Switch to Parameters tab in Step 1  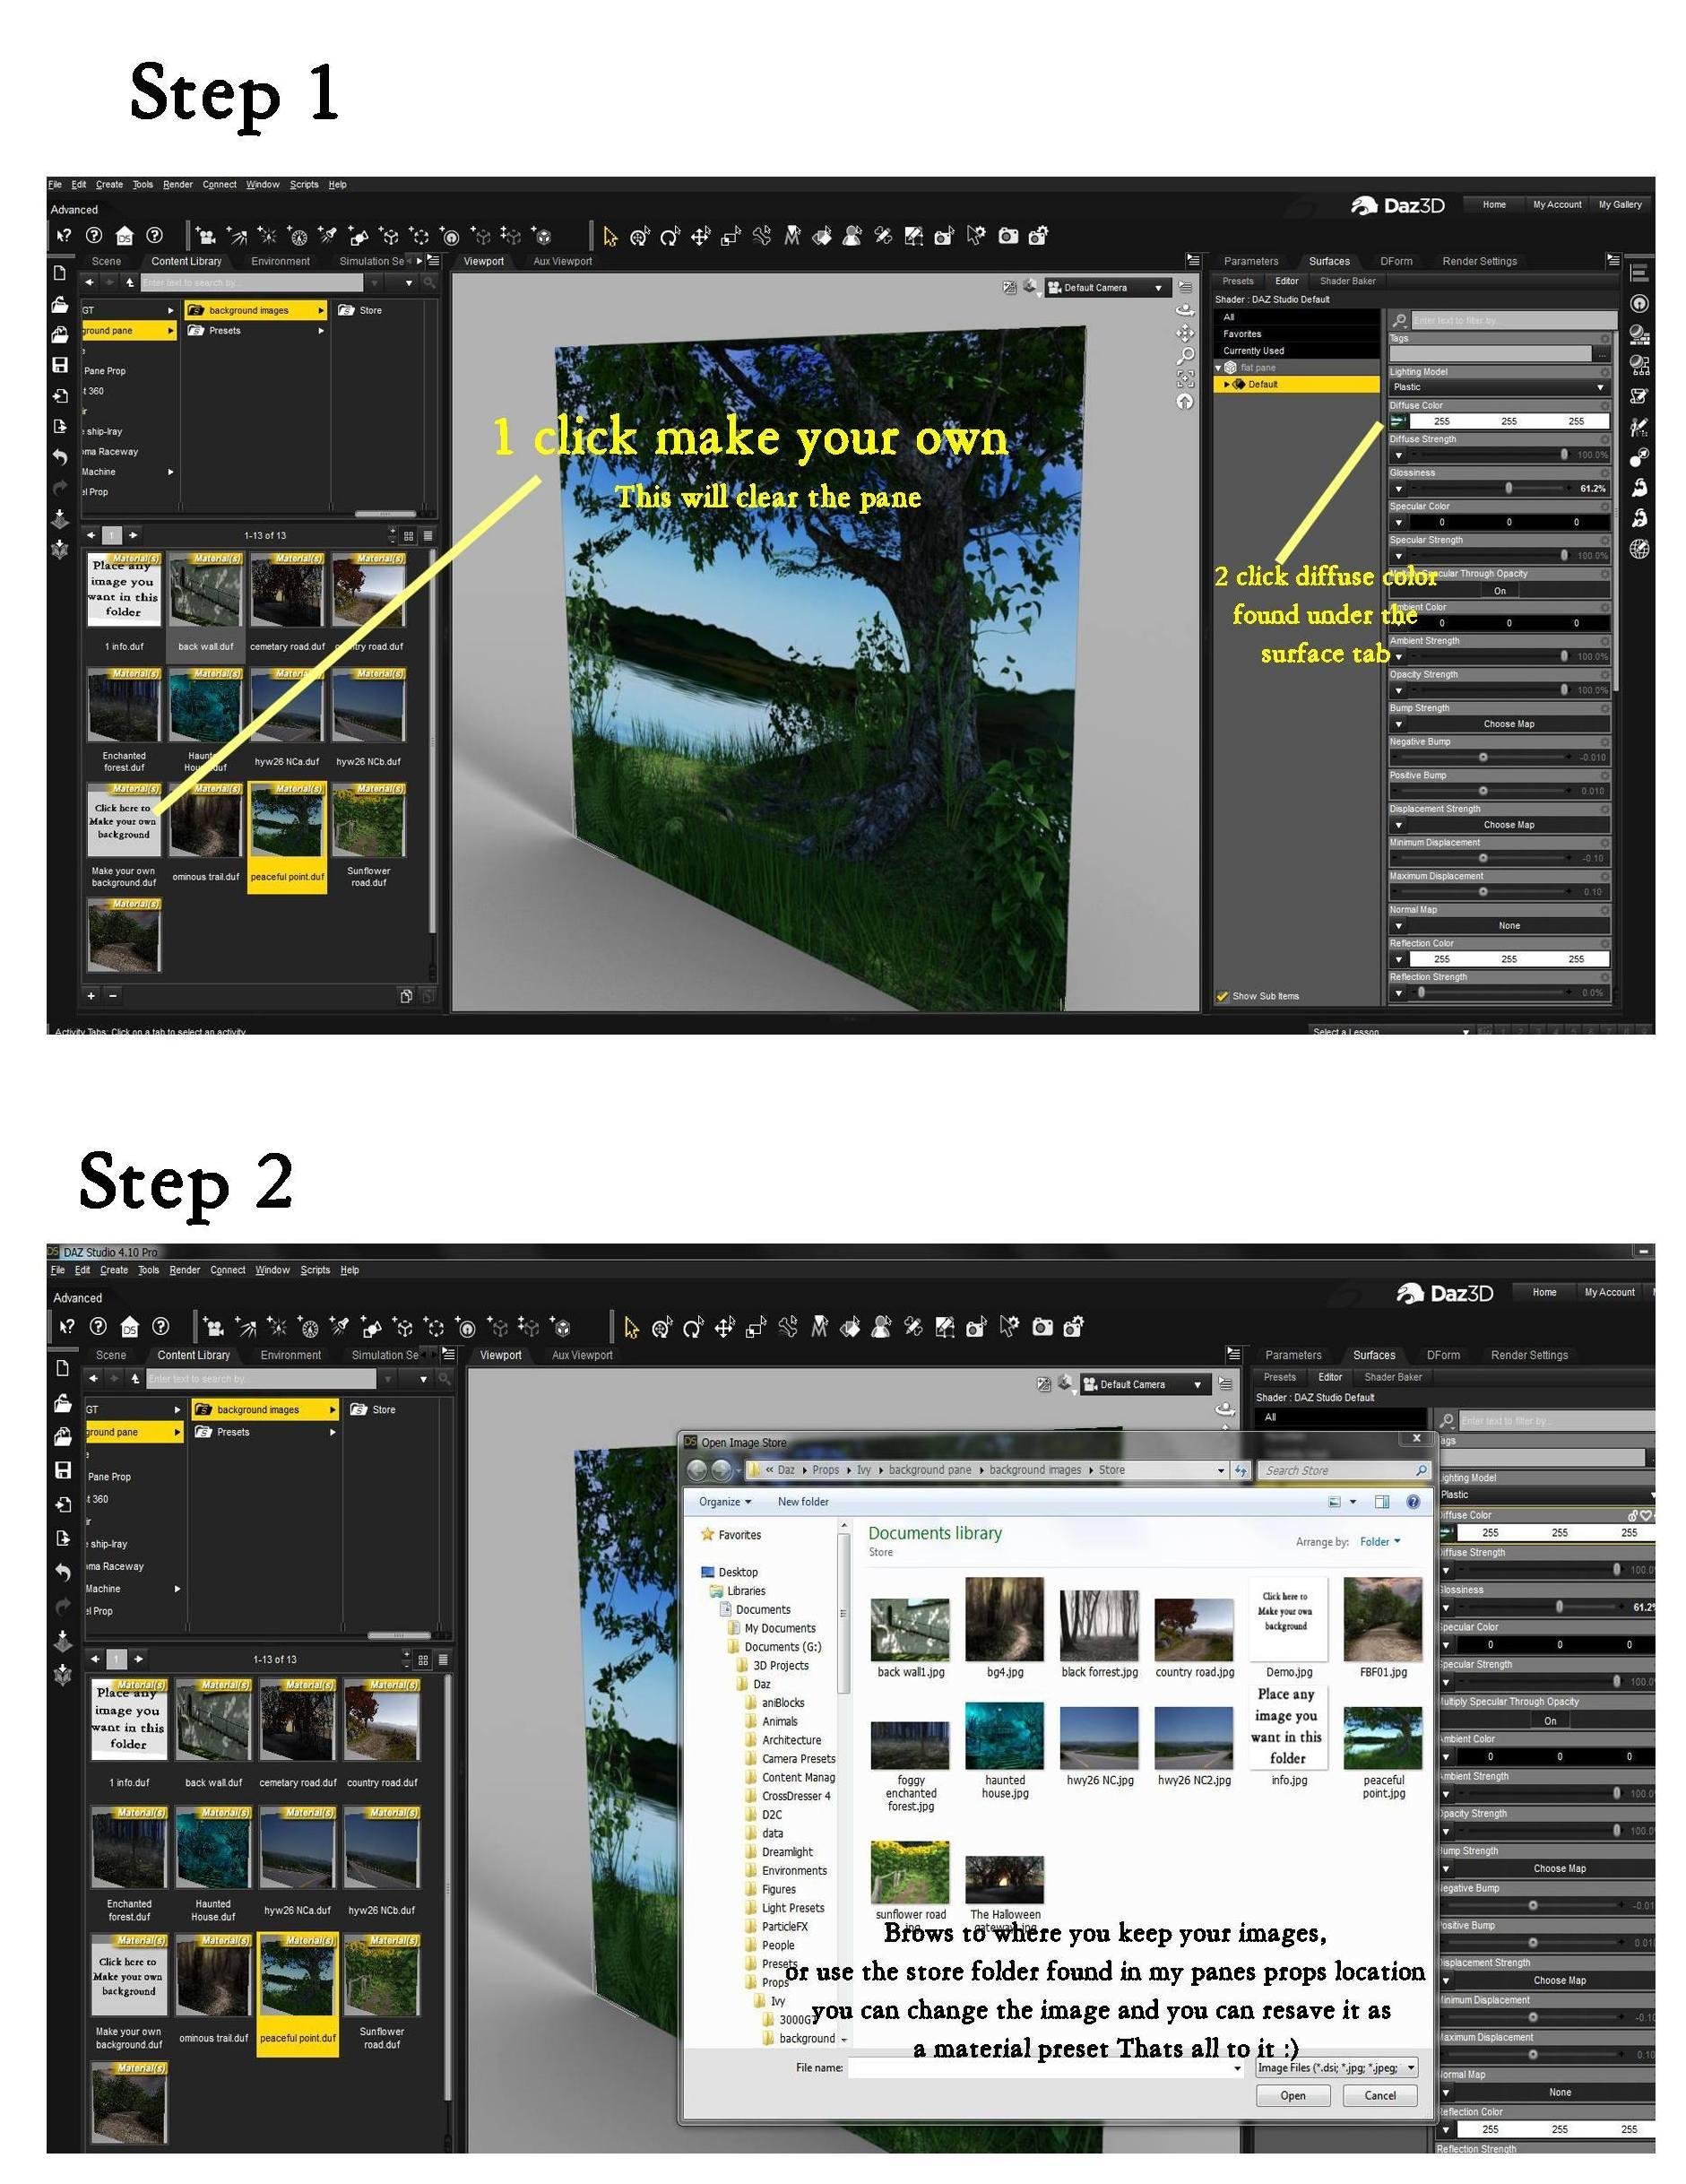[1251, 261]
